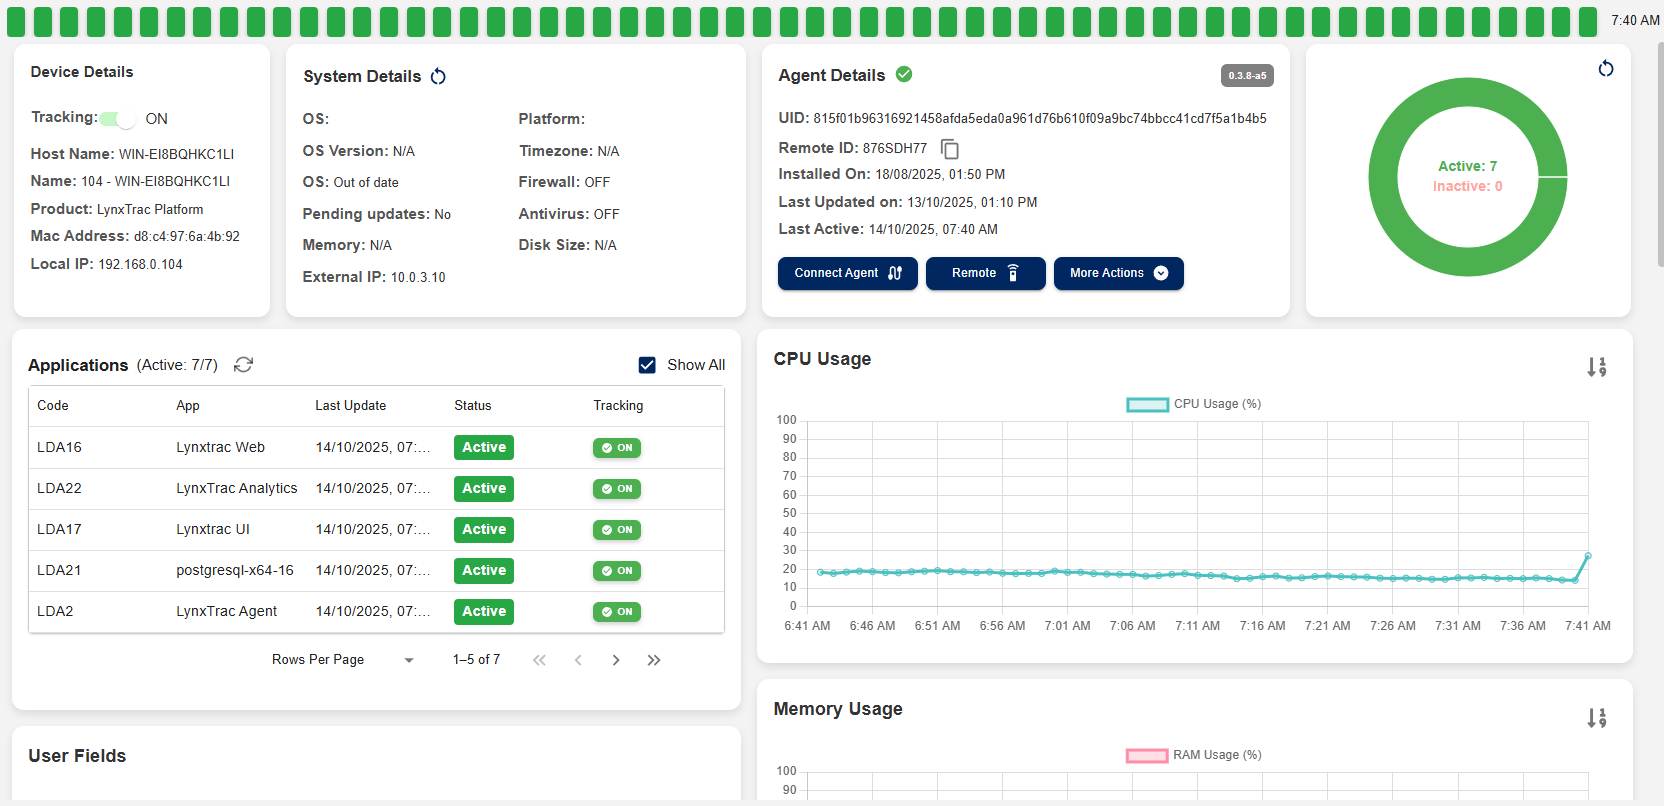Toggle tracking for postgresql-x64-16
The height and width of the screenshot is (806, 1664).
coord(617,571)
